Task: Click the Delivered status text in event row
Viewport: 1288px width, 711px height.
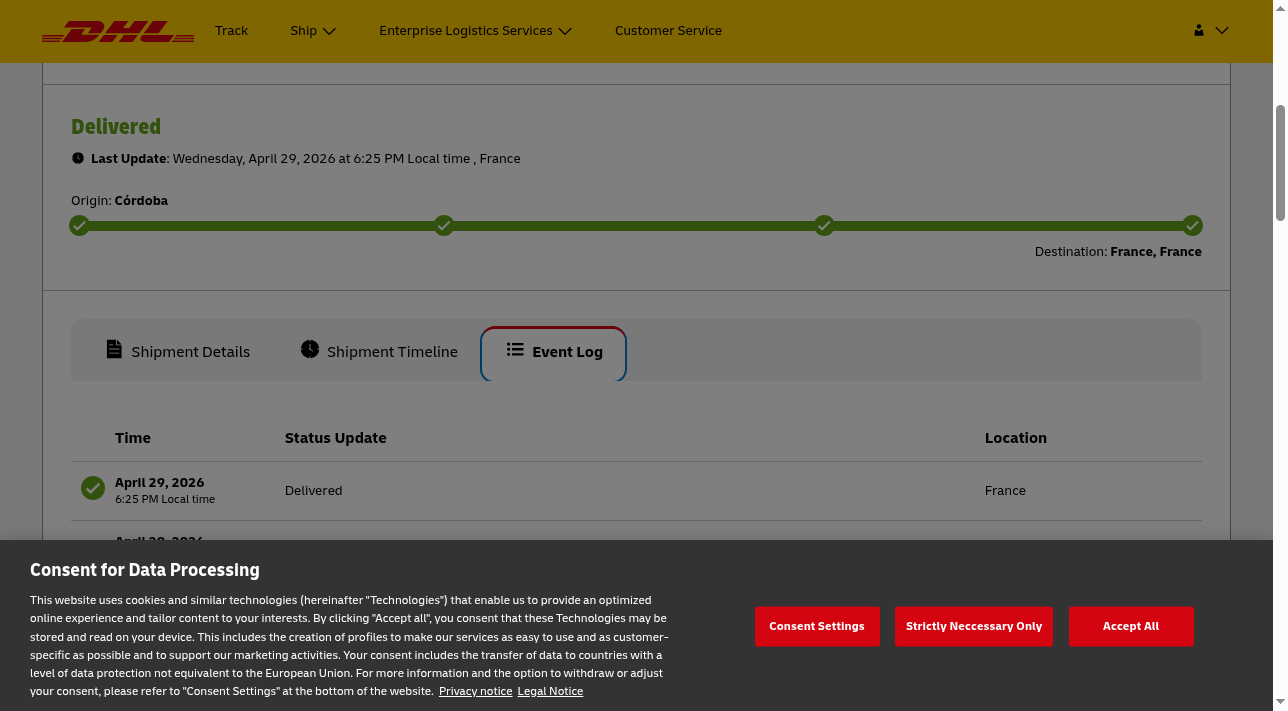Action: tap(314, 490)
